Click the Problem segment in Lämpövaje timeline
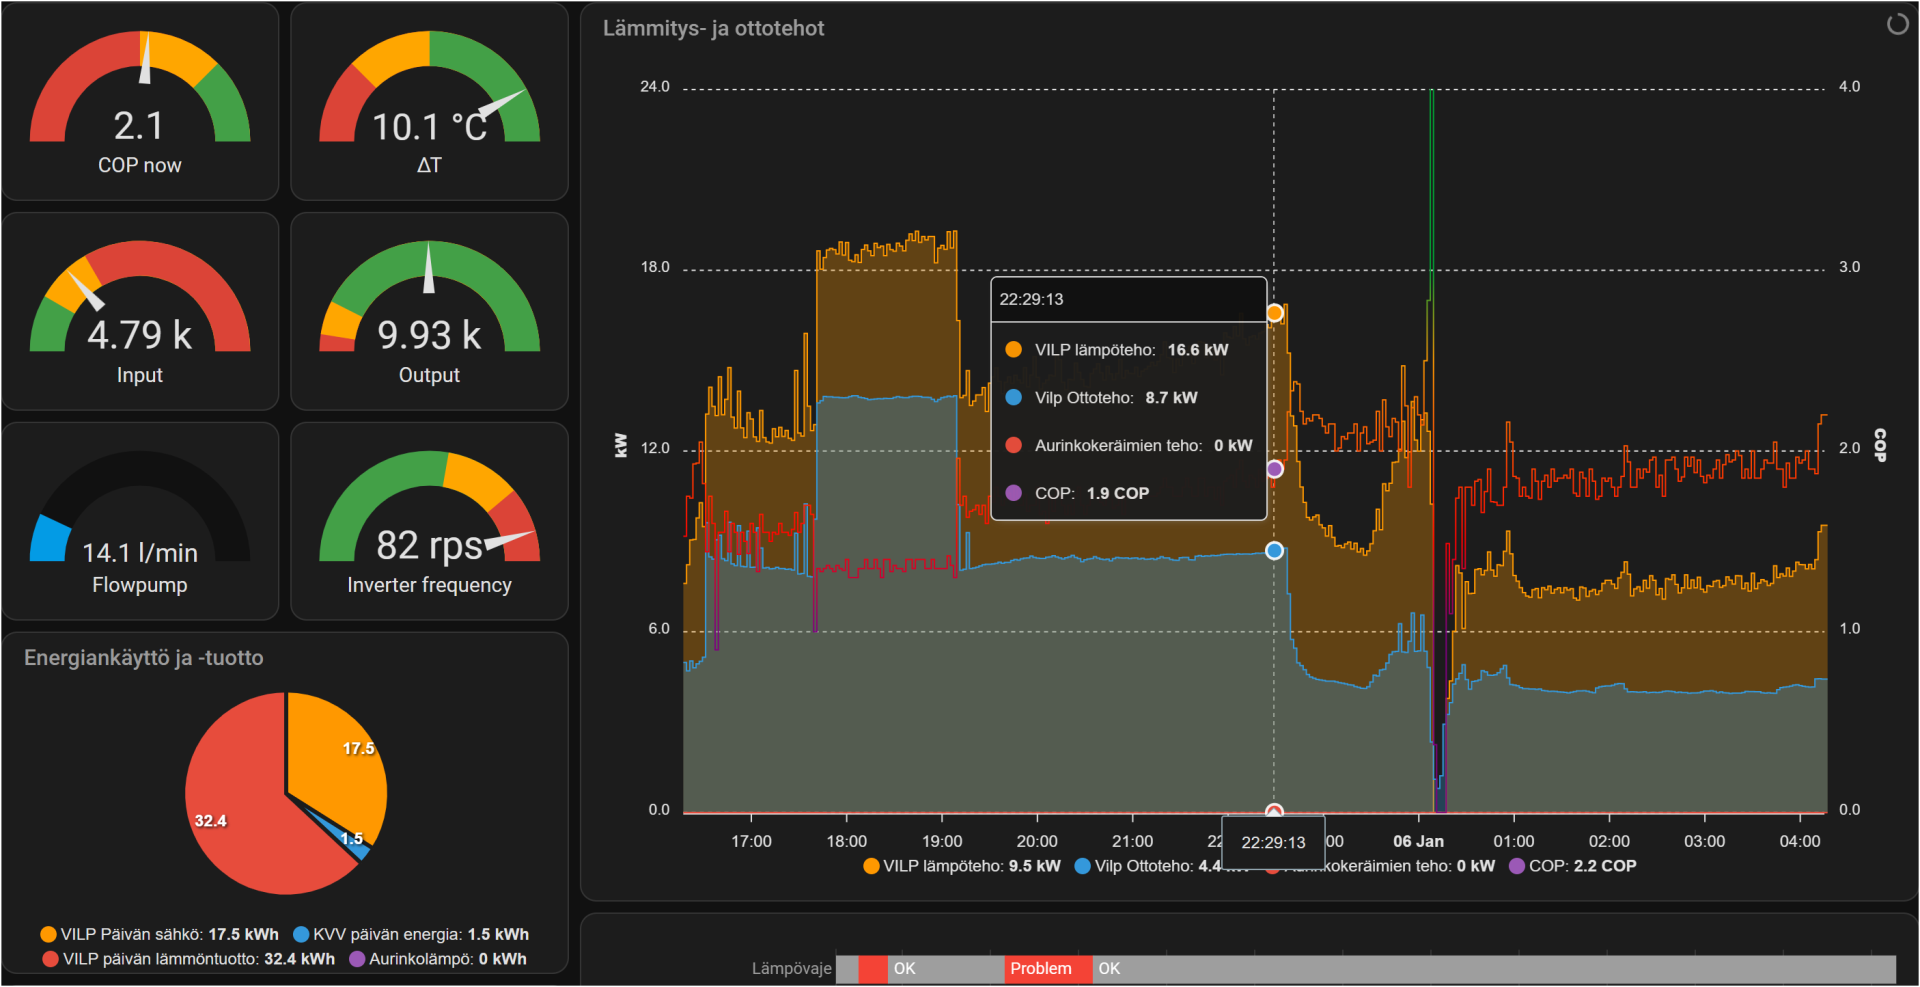 point(1046,969)
